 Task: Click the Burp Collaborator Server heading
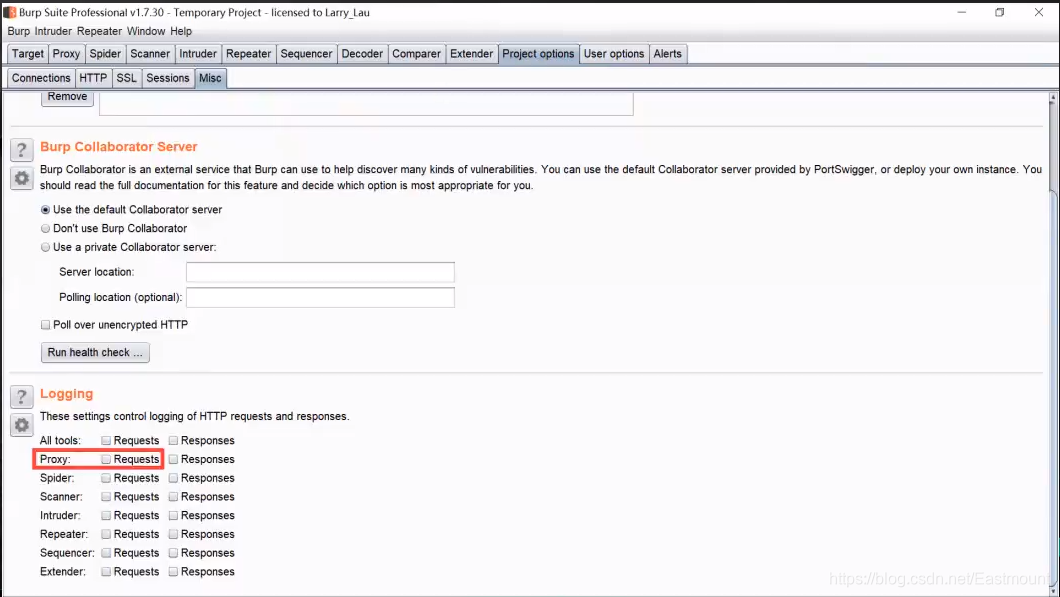[x=119, y=147]
